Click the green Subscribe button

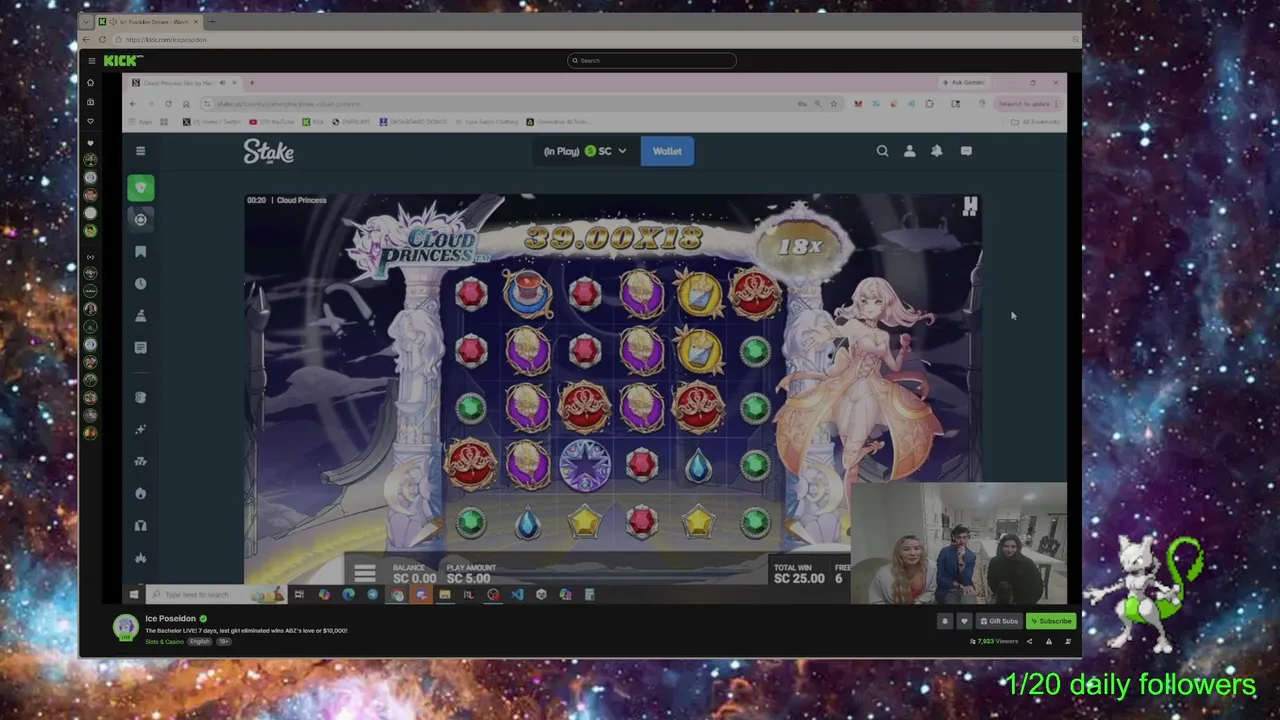click(x=1051, y=621)
